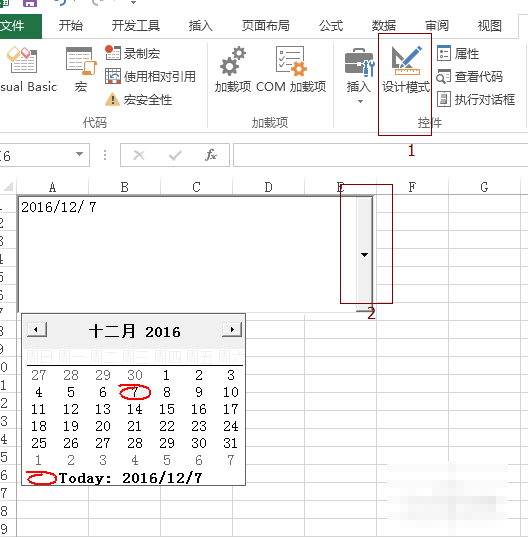Viewport: 528px width, 537px height.
Task: Select column F header
Action: coord(412,187)
